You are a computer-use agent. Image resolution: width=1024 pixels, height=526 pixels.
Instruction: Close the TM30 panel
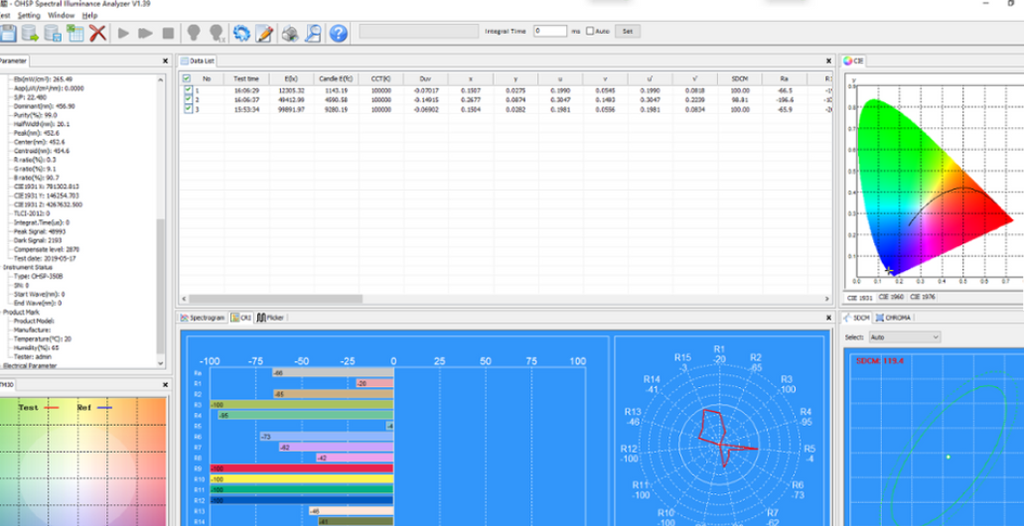click(x=165, y=385)
